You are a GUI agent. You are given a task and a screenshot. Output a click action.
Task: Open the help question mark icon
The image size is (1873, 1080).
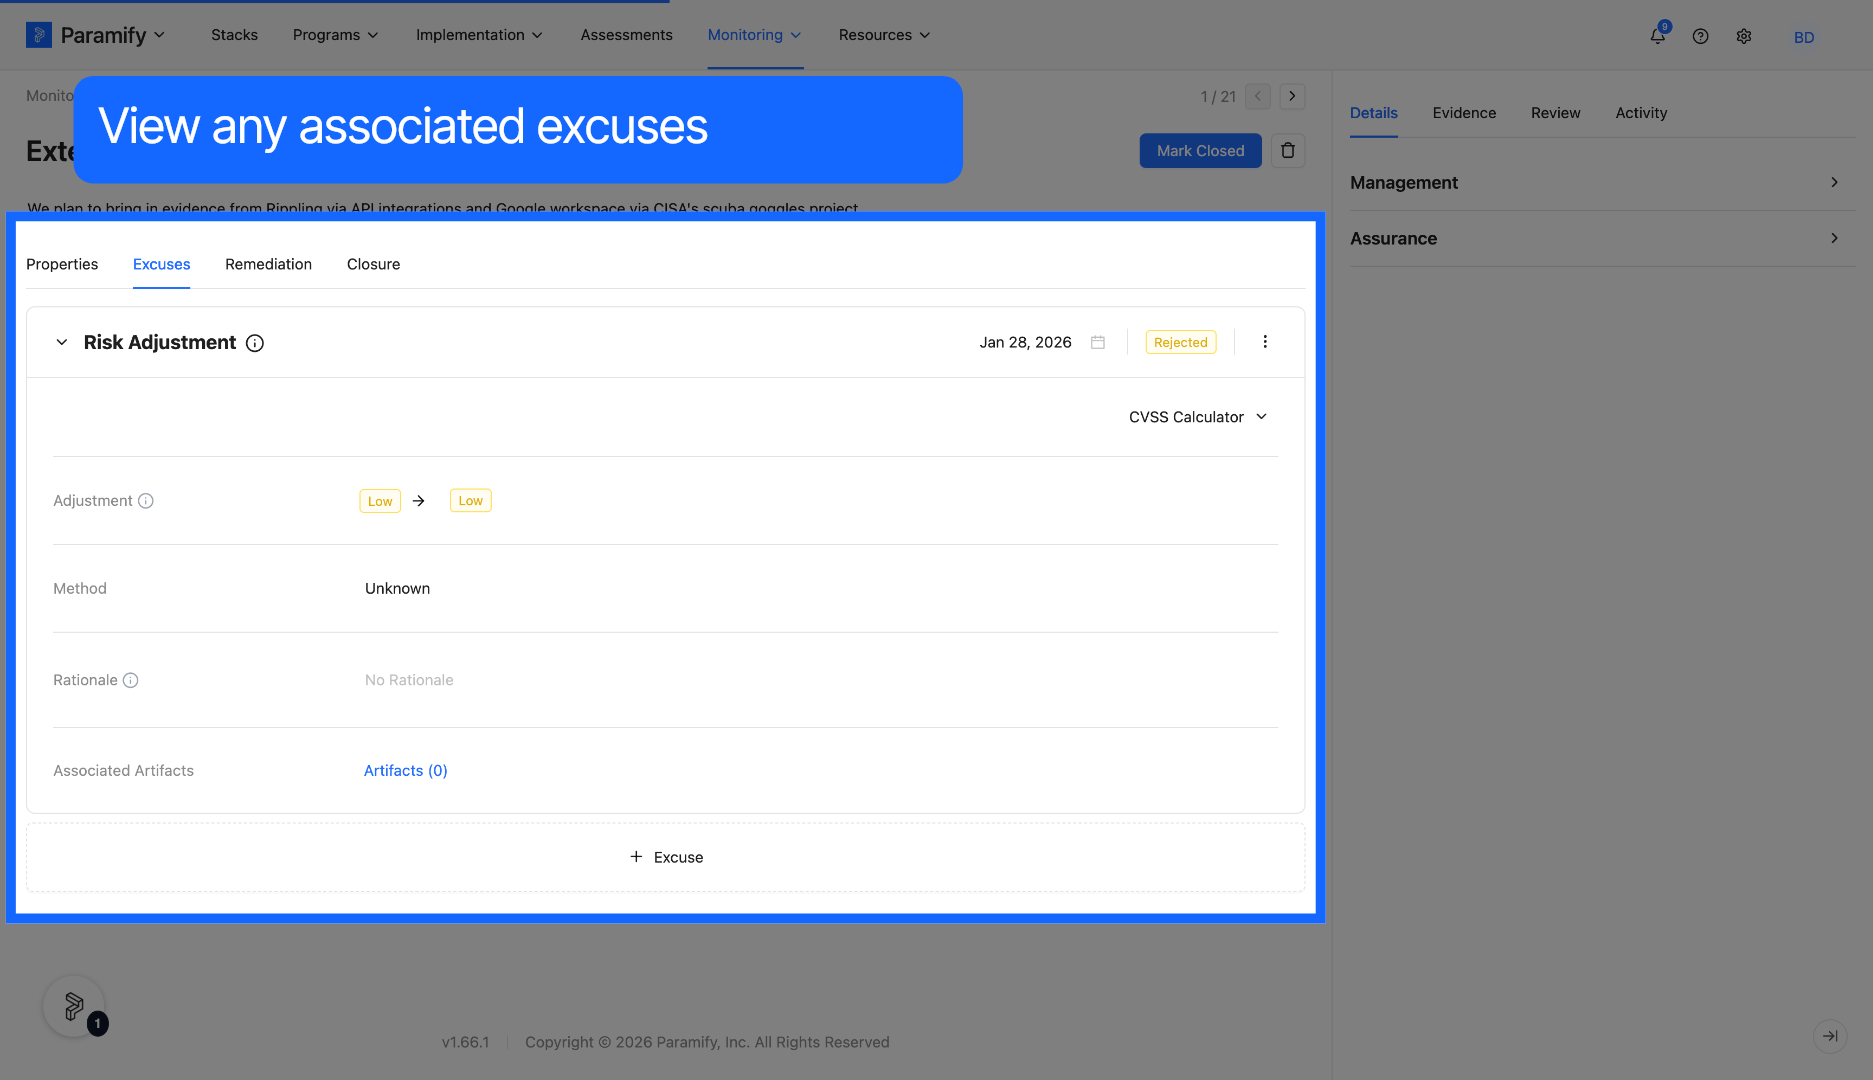point(1700,36)
